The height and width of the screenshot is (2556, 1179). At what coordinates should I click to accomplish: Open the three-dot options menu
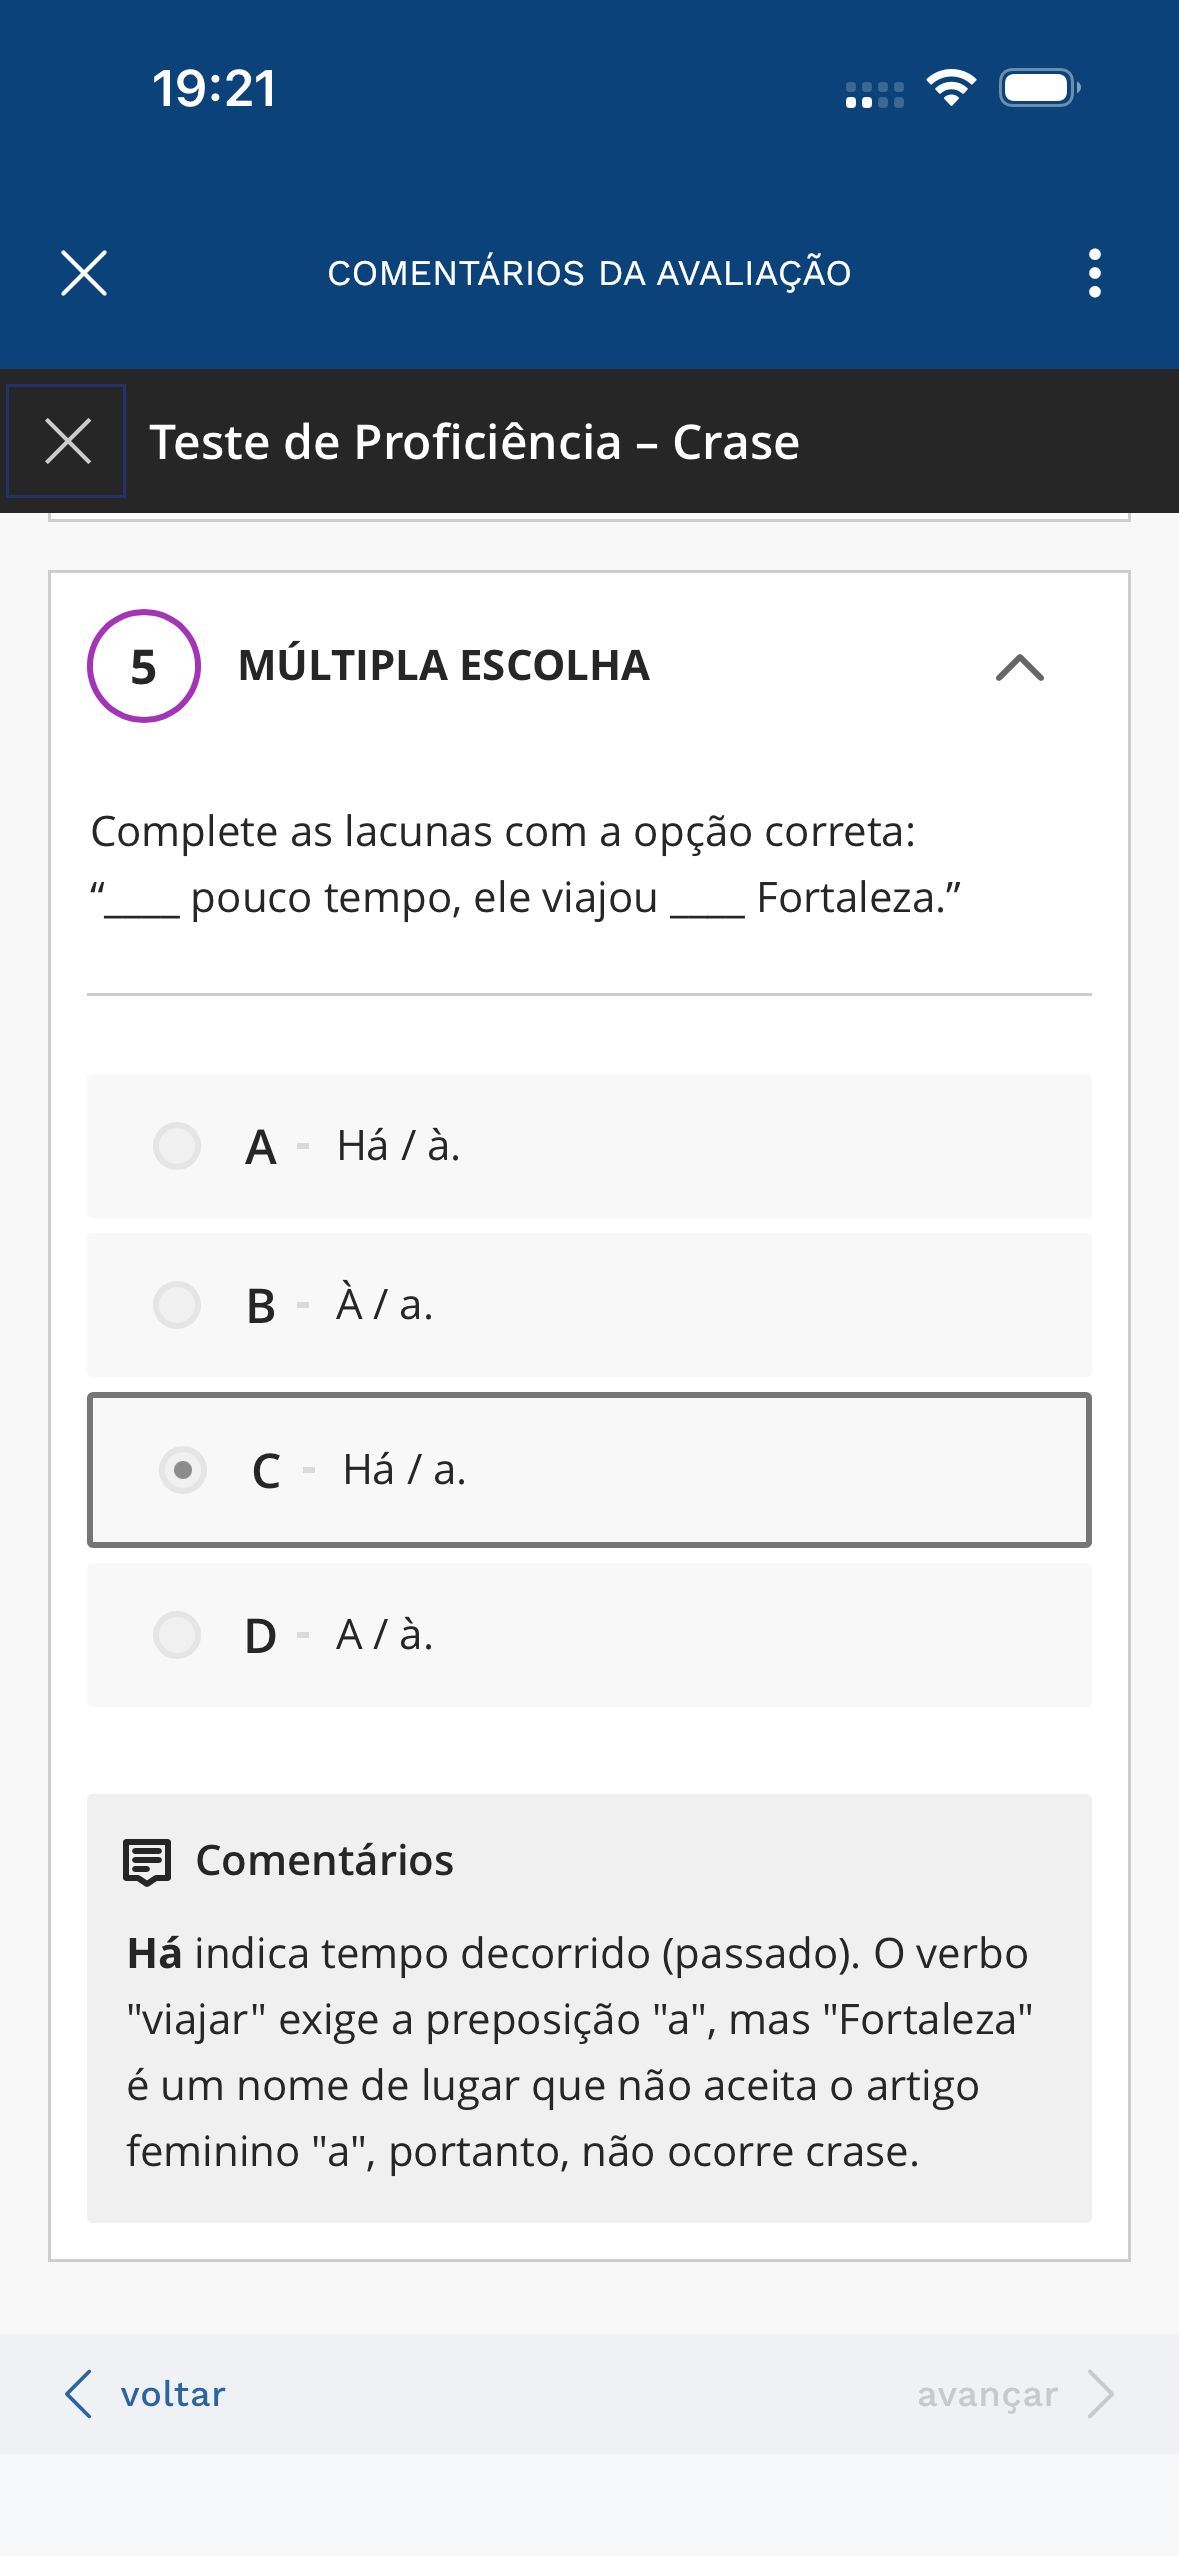pos(1095,273)
